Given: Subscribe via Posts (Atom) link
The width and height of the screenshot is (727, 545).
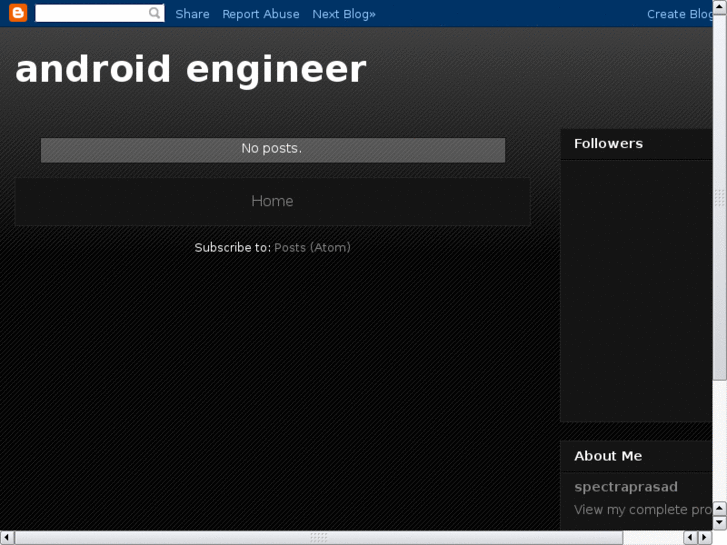Looking at the screenshot, I should point(312,247).
